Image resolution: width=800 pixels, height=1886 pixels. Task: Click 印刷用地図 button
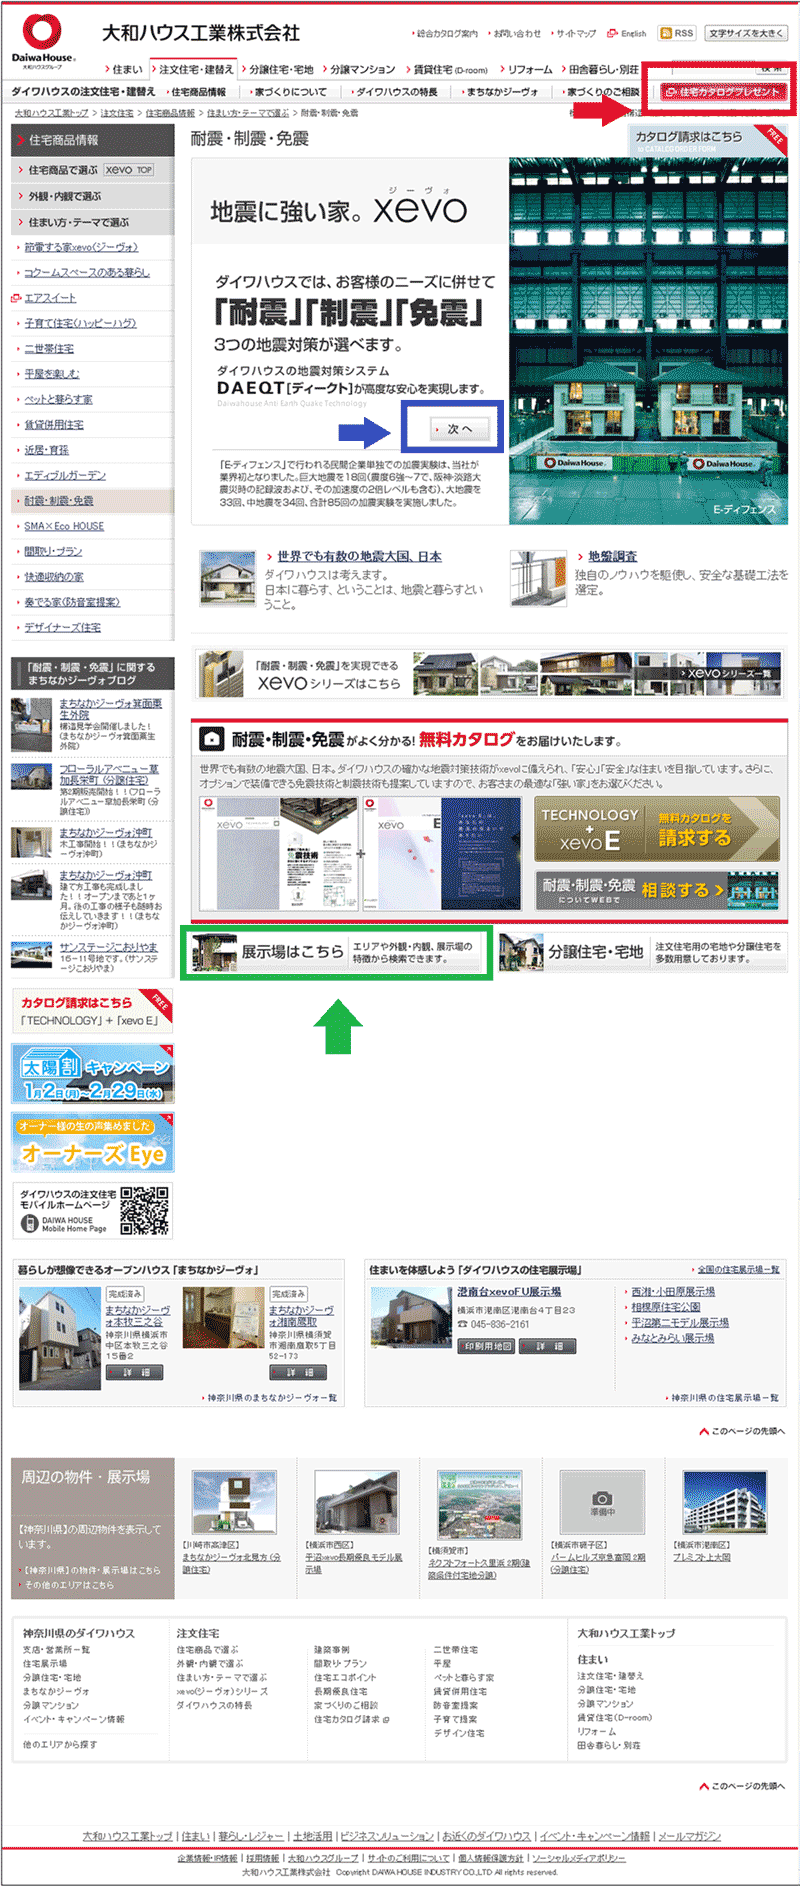tap(487, 1346)
